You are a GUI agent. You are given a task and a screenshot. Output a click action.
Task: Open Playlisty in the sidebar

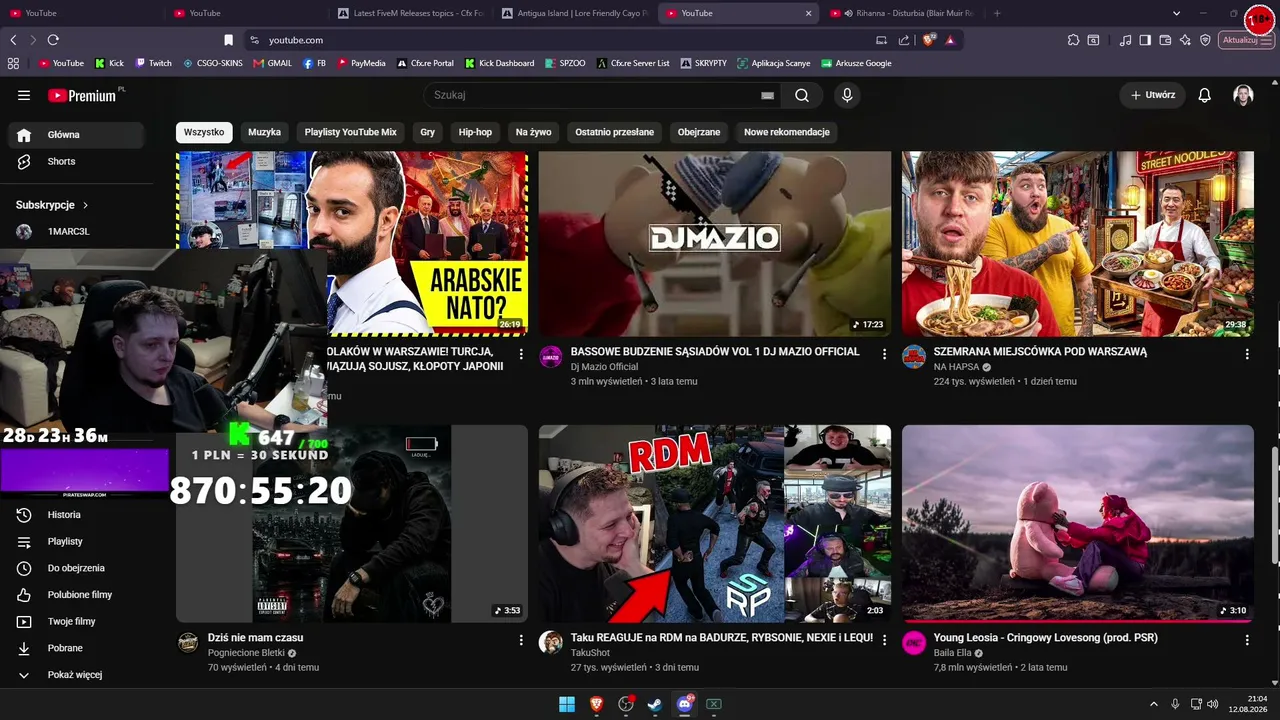[76, 542]
